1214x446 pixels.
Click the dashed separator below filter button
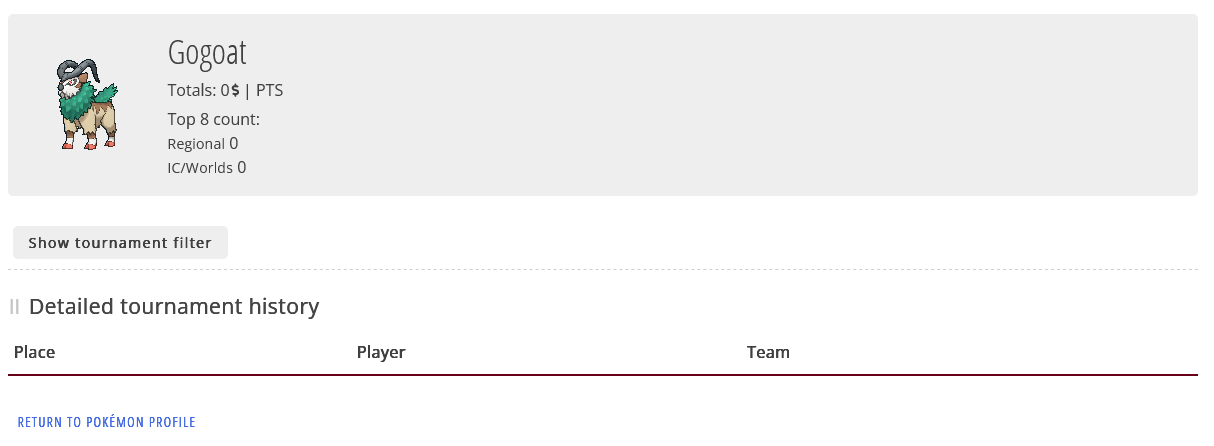coord(603,269)
